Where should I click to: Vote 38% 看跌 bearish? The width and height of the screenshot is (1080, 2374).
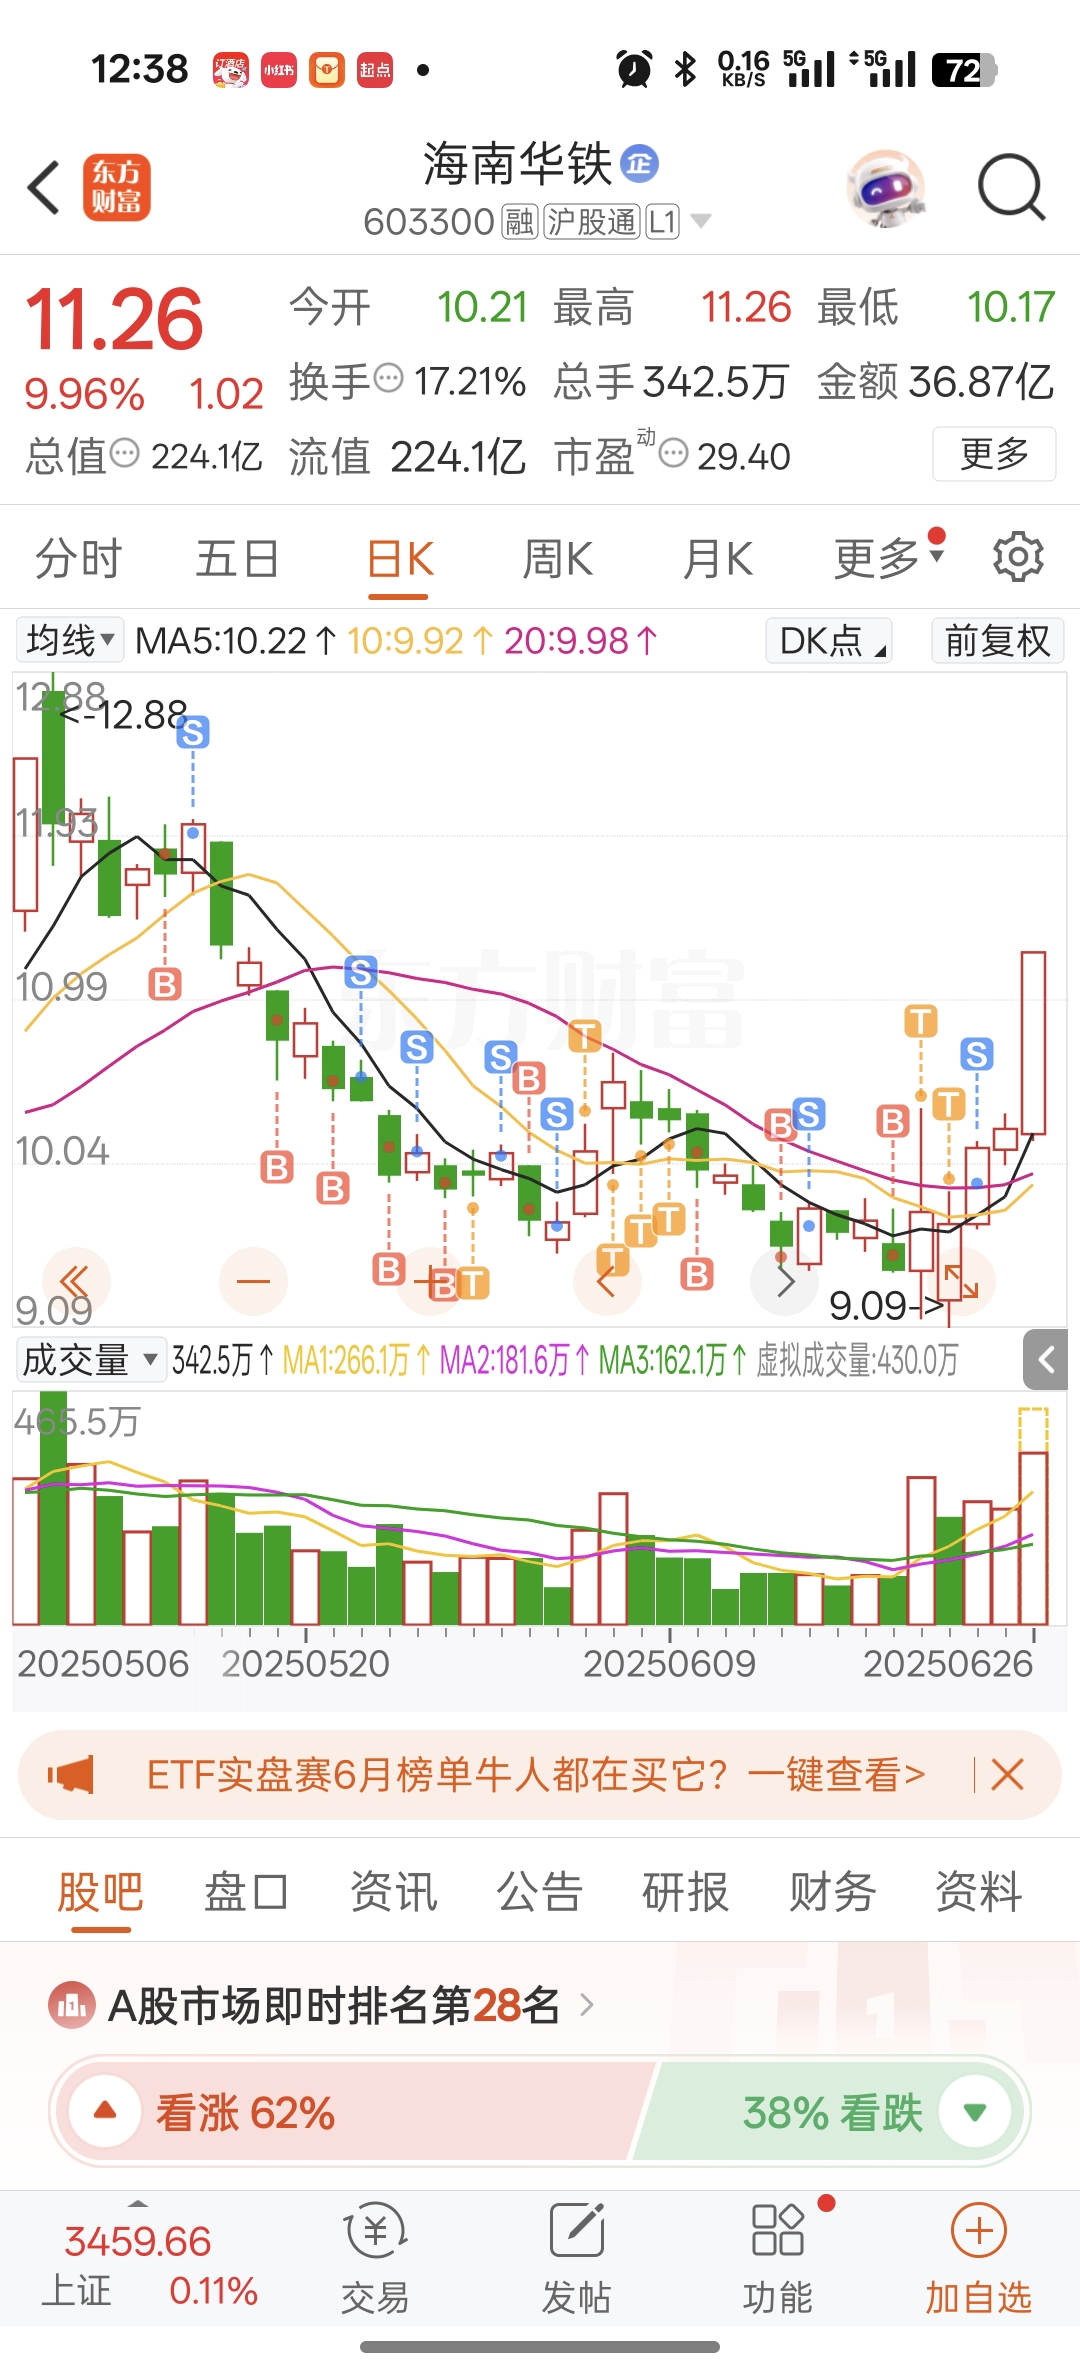pos(830,2112)
